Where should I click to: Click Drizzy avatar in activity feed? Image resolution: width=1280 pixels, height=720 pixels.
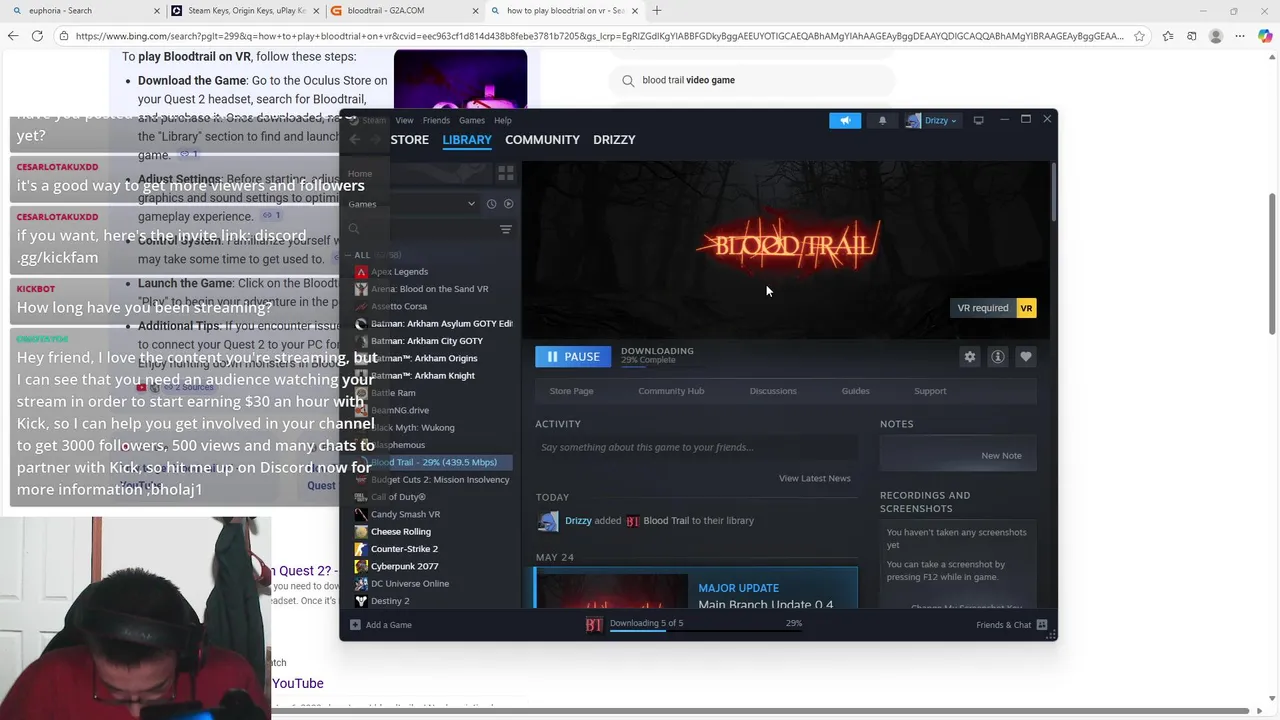point(548,521)
